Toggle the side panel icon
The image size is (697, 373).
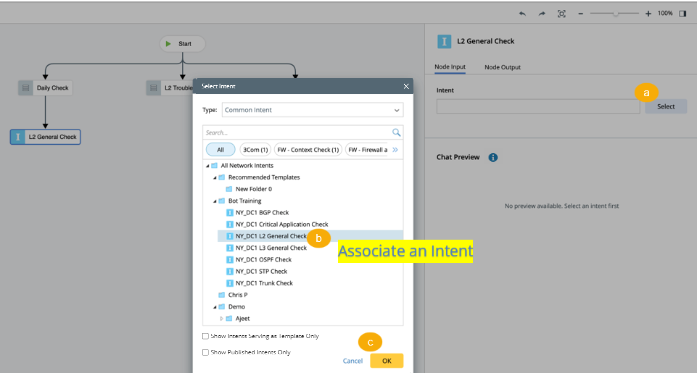pyautogui.click(x=683, y=14)
